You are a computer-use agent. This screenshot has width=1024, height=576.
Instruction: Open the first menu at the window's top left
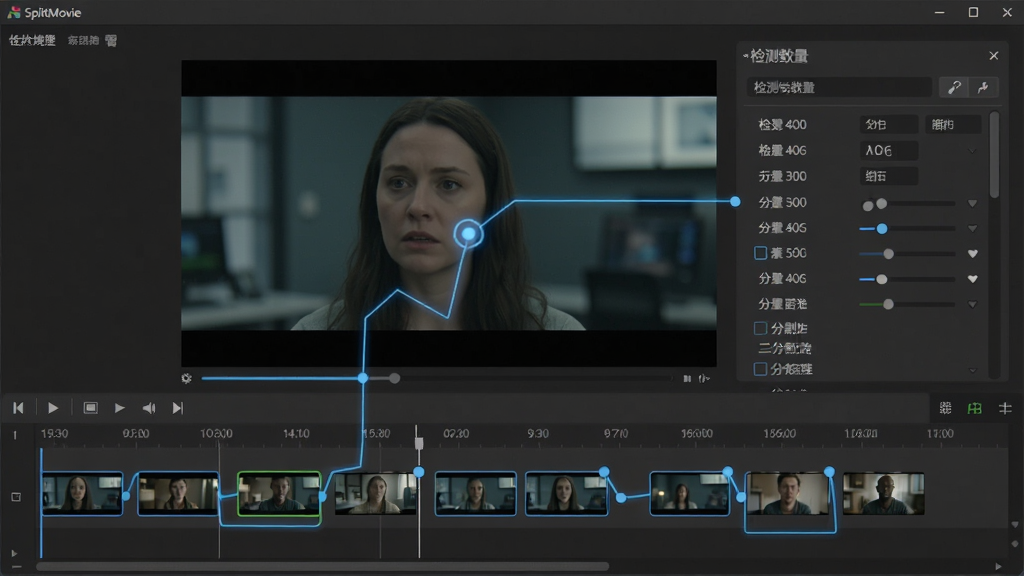point(32,40)
